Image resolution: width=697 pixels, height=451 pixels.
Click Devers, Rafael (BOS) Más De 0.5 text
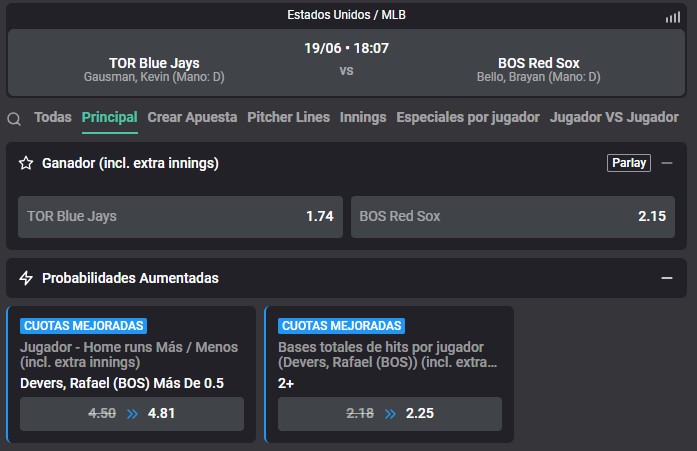(122, 383)
